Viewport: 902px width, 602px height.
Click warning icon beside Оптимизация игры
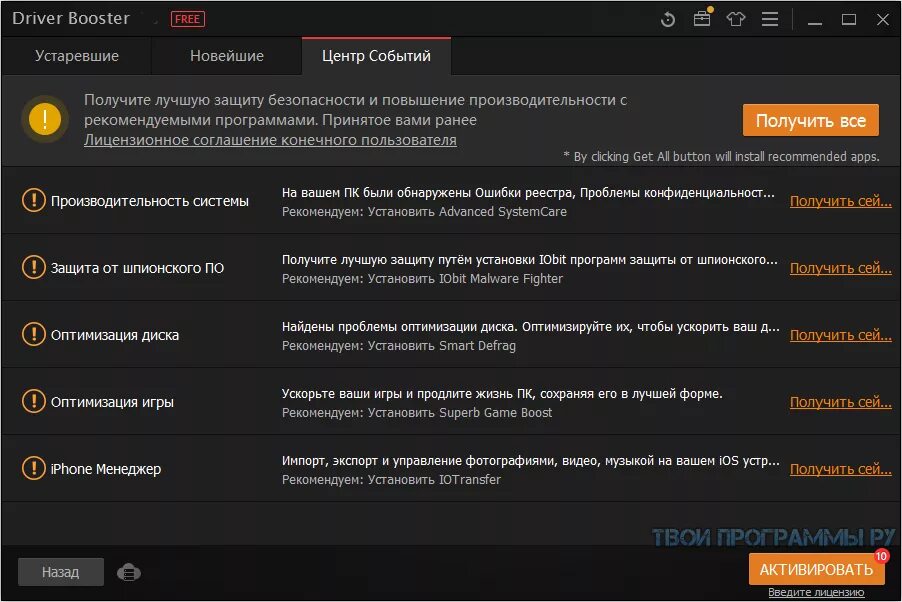[x=34, y=402]
